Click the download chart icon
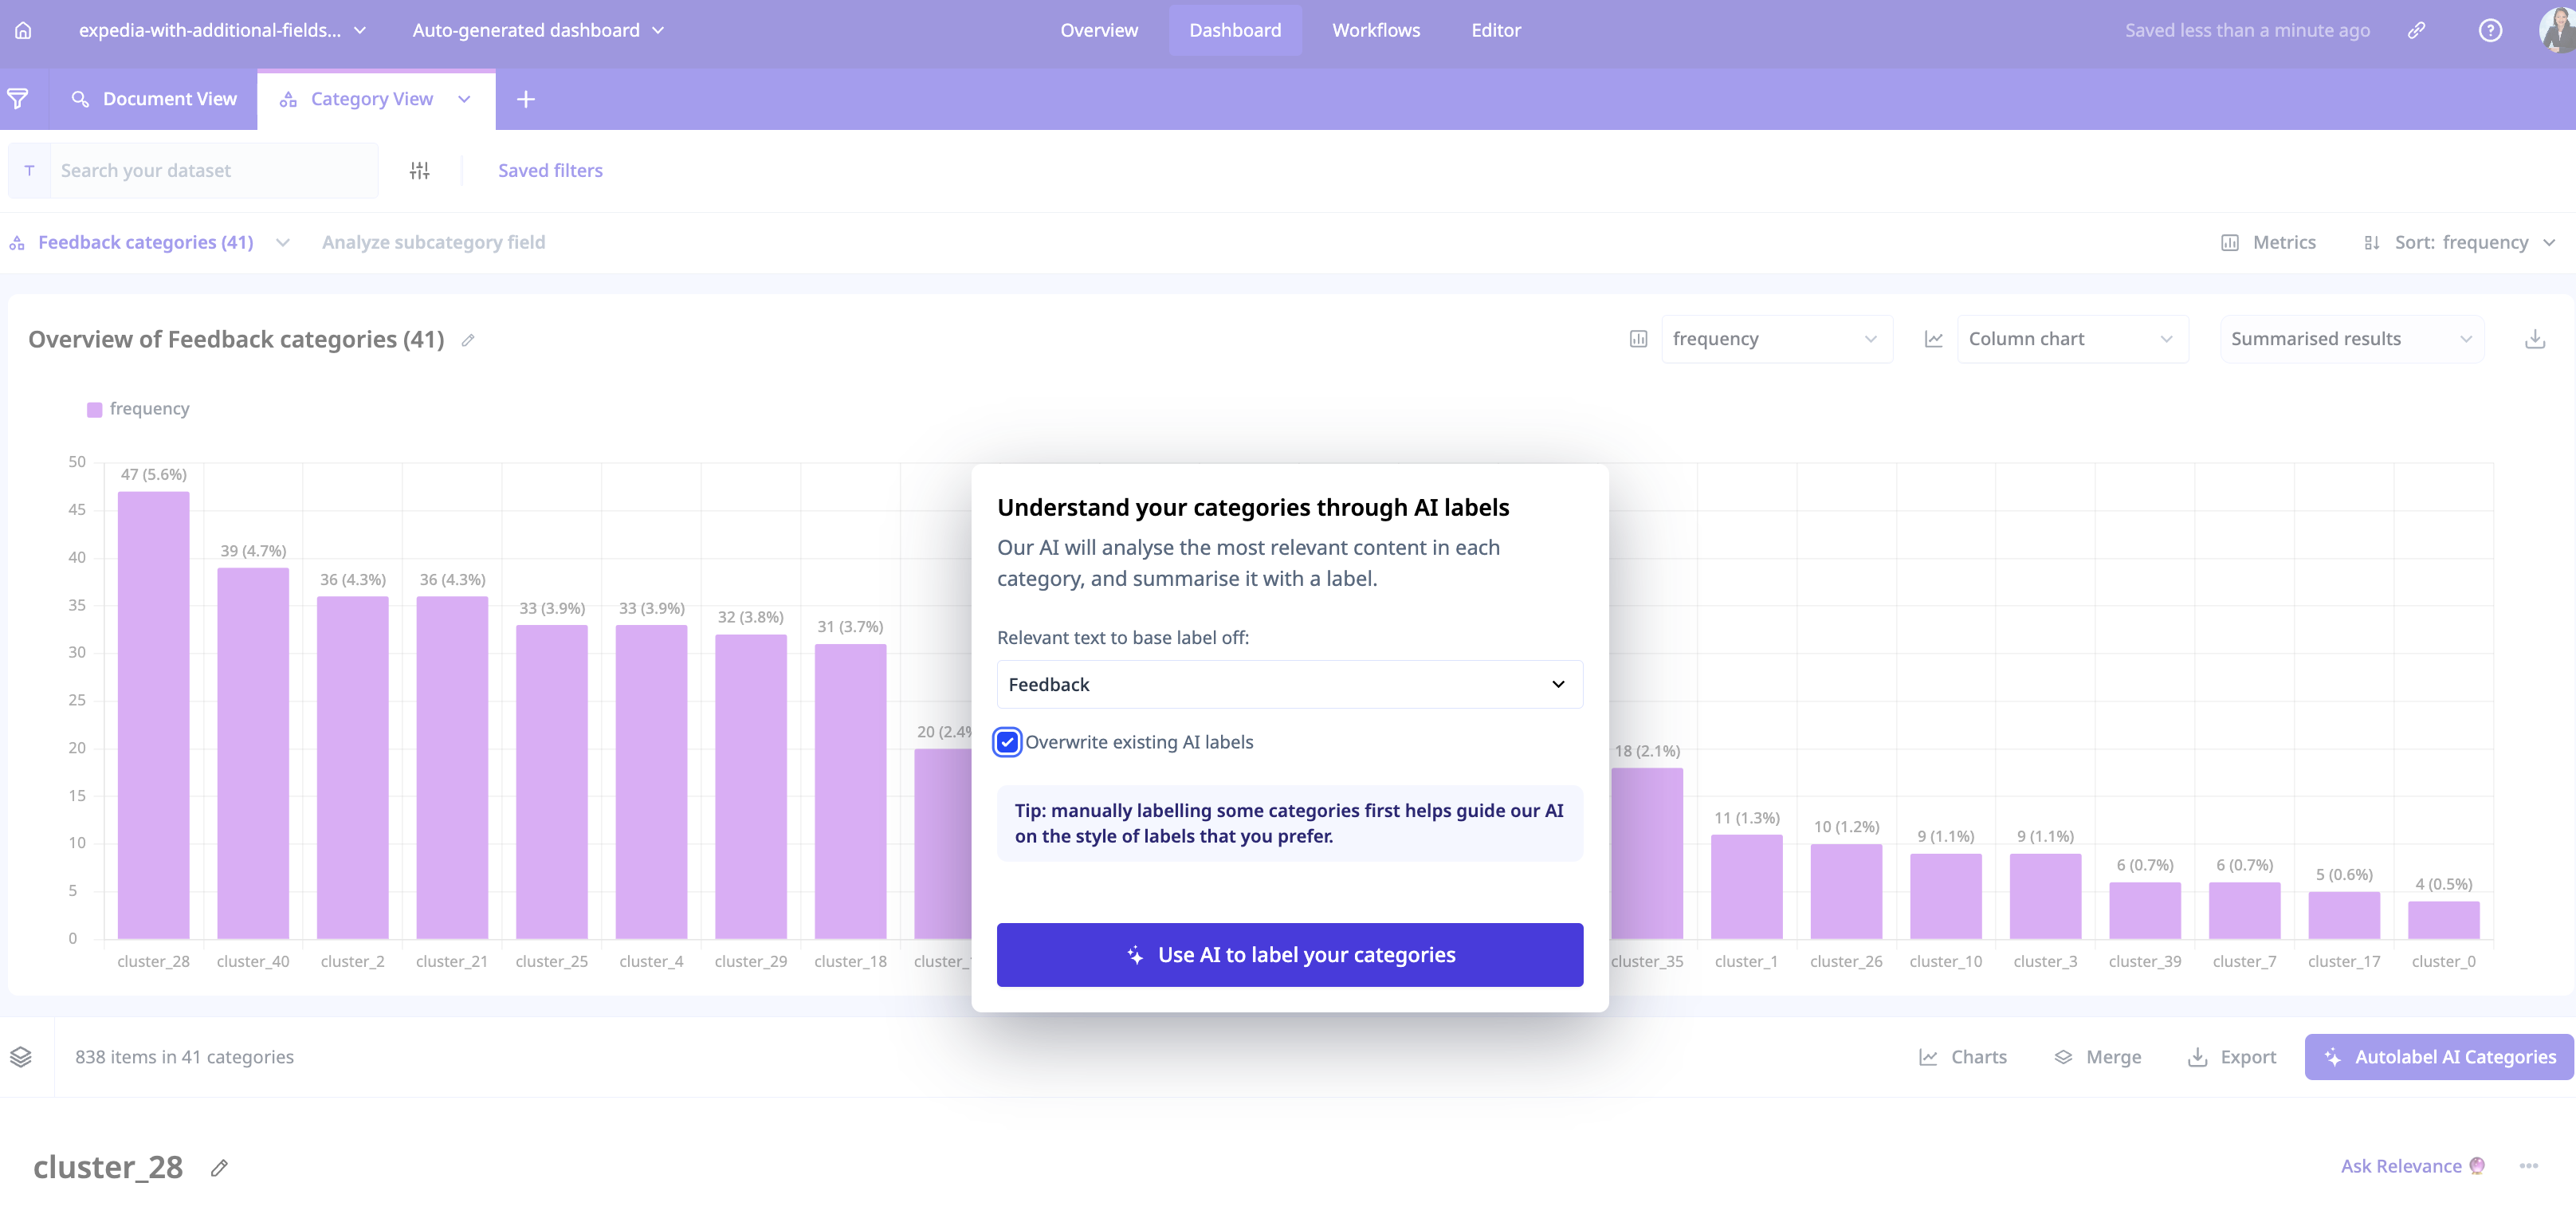 (2534, 339)
